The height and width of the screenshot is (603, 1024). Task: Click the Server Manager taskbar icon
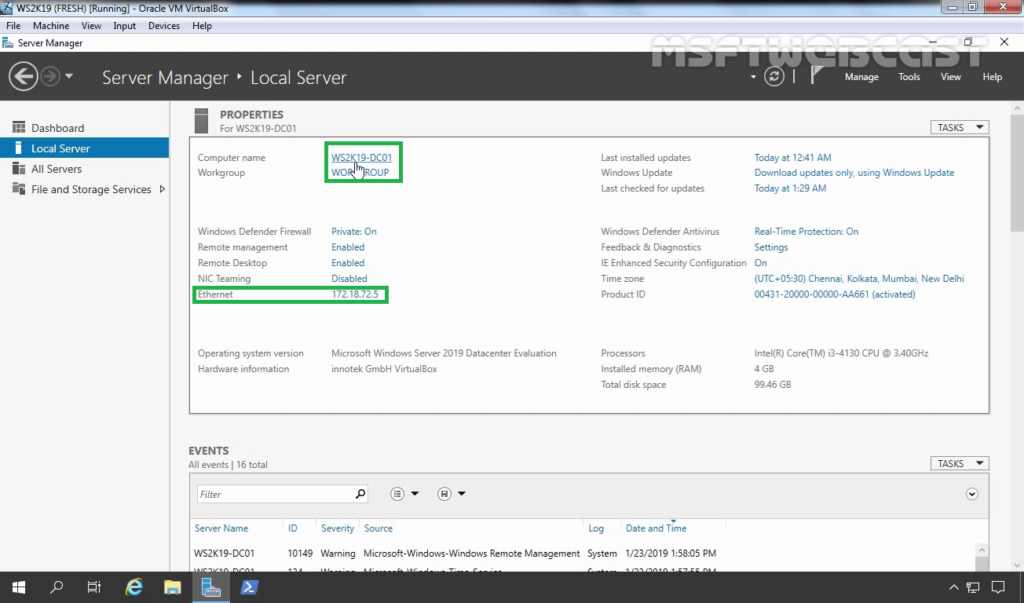coord(210,587)
